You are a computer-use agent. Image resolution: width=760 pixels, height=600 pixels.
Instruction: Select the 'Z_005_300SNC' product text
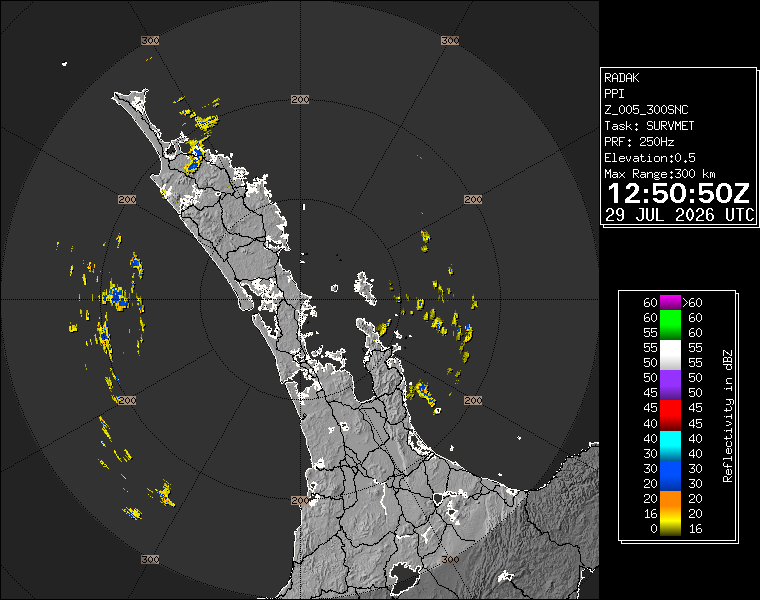646,110
